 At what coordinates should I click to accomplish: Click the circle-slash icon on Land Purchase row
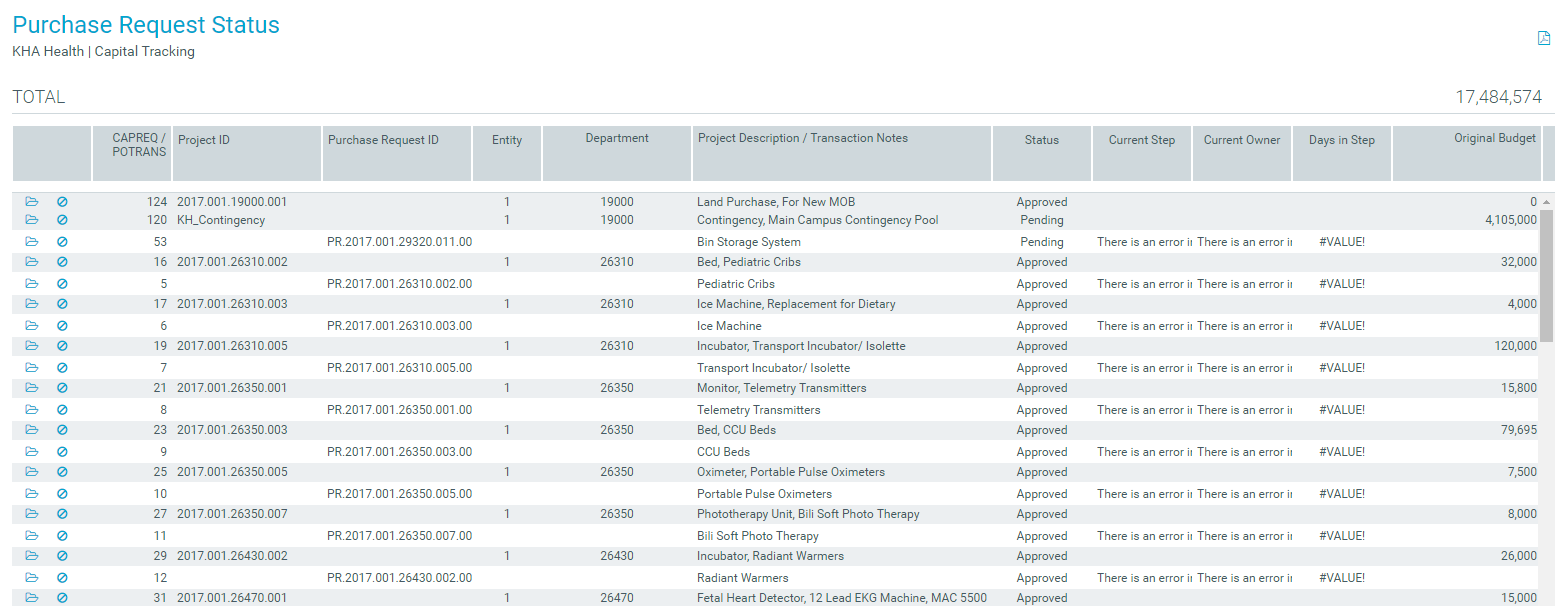click(62, 202)
